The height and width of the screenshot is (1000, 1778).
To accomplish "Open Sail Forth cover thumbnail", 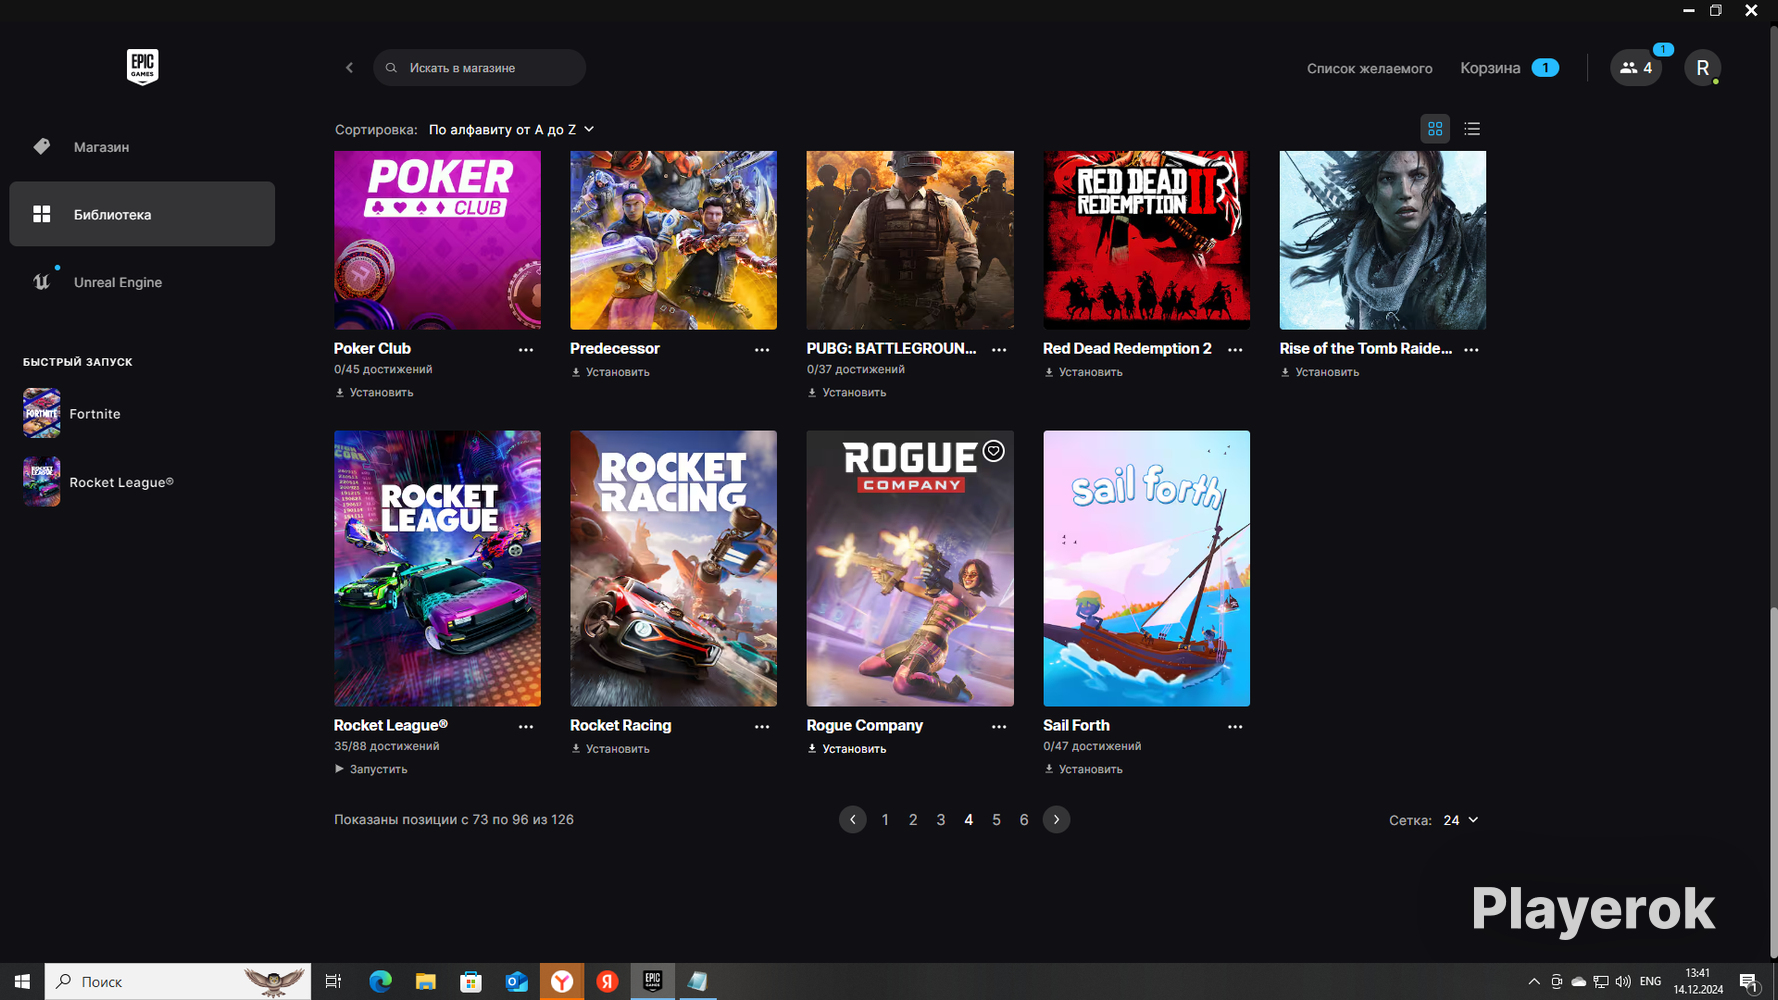I will pyautogui.click(x=1146, y=568).
